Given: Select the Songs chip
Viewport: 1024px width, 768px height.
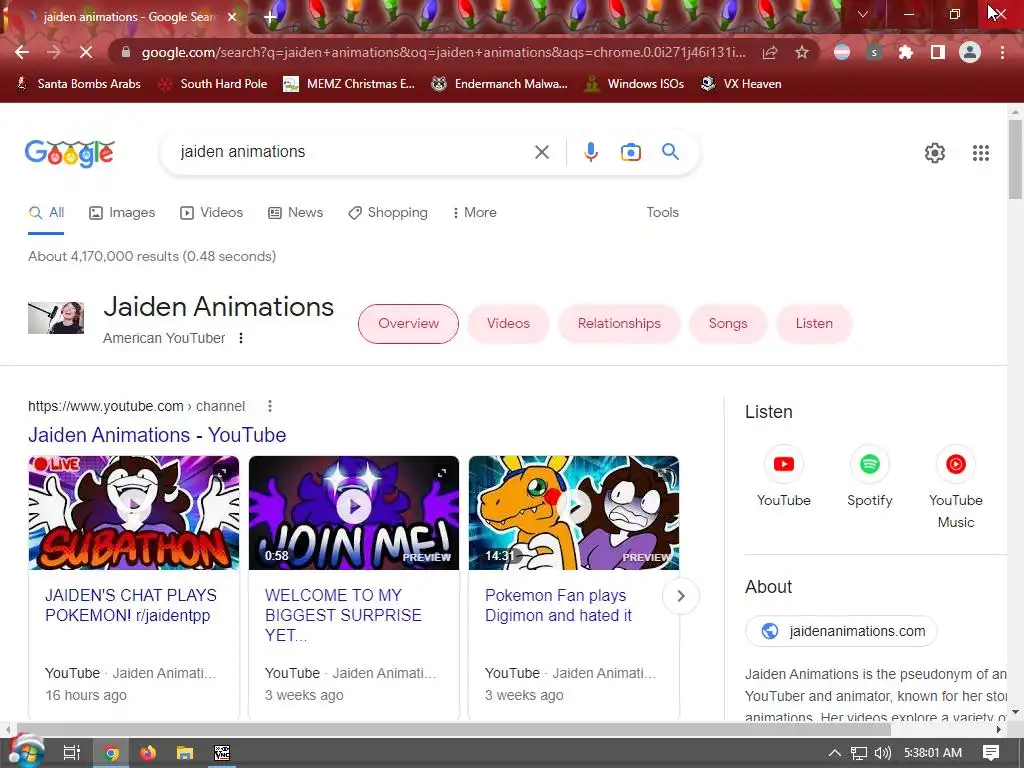Looking at the screenshot, I should point(728,323).
